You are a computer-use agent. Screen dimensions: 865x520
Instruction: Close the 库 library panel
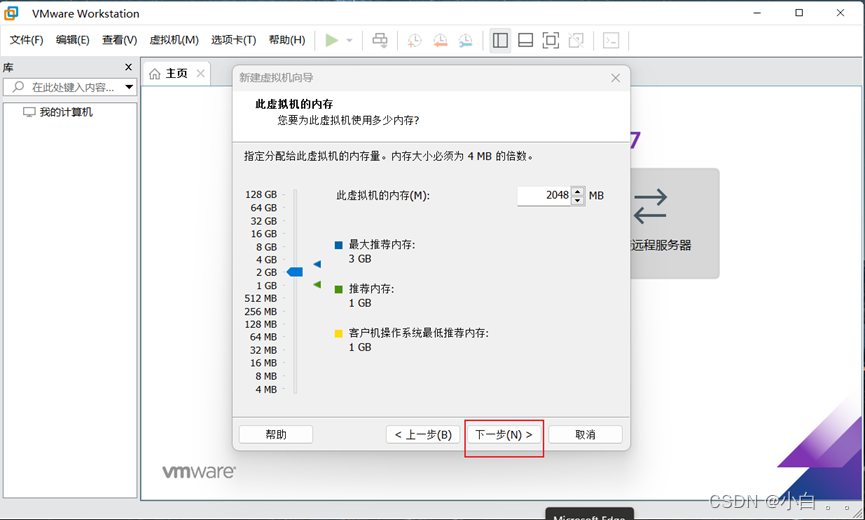[x=129, y=67]
